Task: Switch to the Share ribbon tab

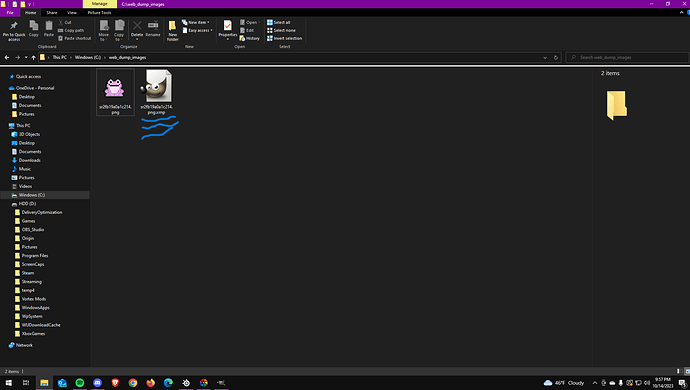Action: point(52,13)
